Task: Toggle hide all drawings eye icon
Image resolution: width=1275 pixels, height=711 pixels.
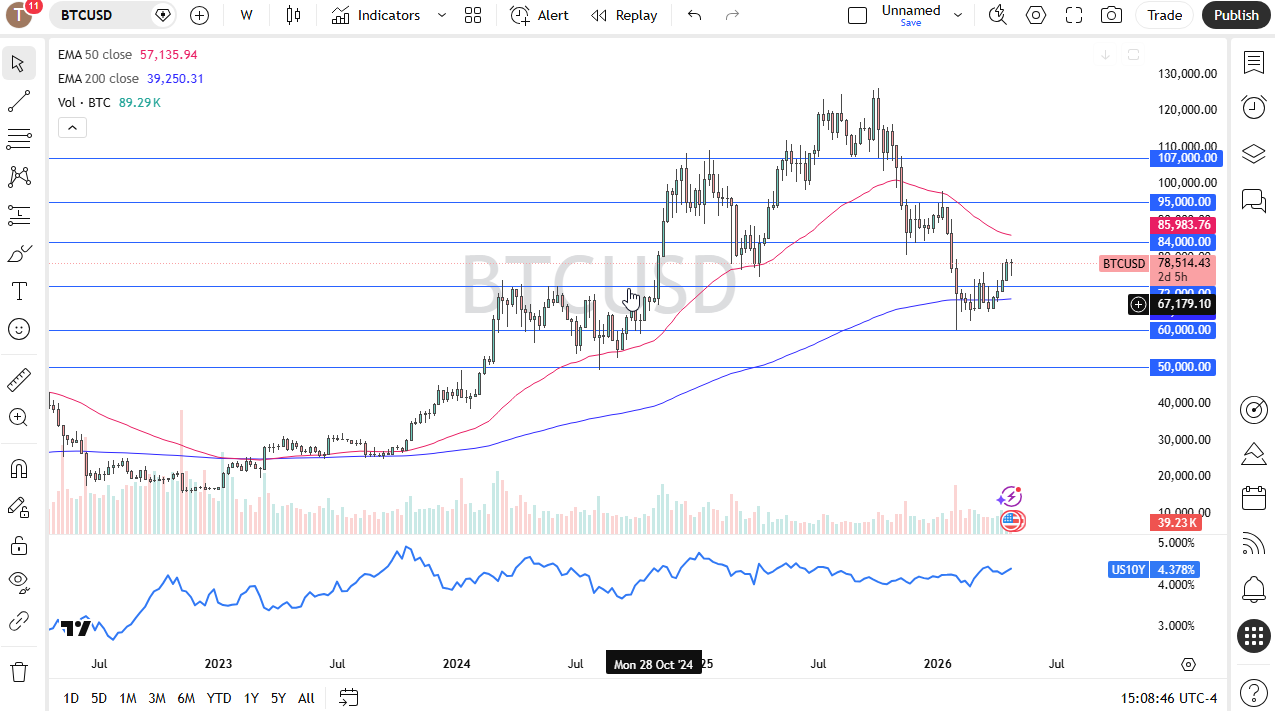Action: (18, 583)
